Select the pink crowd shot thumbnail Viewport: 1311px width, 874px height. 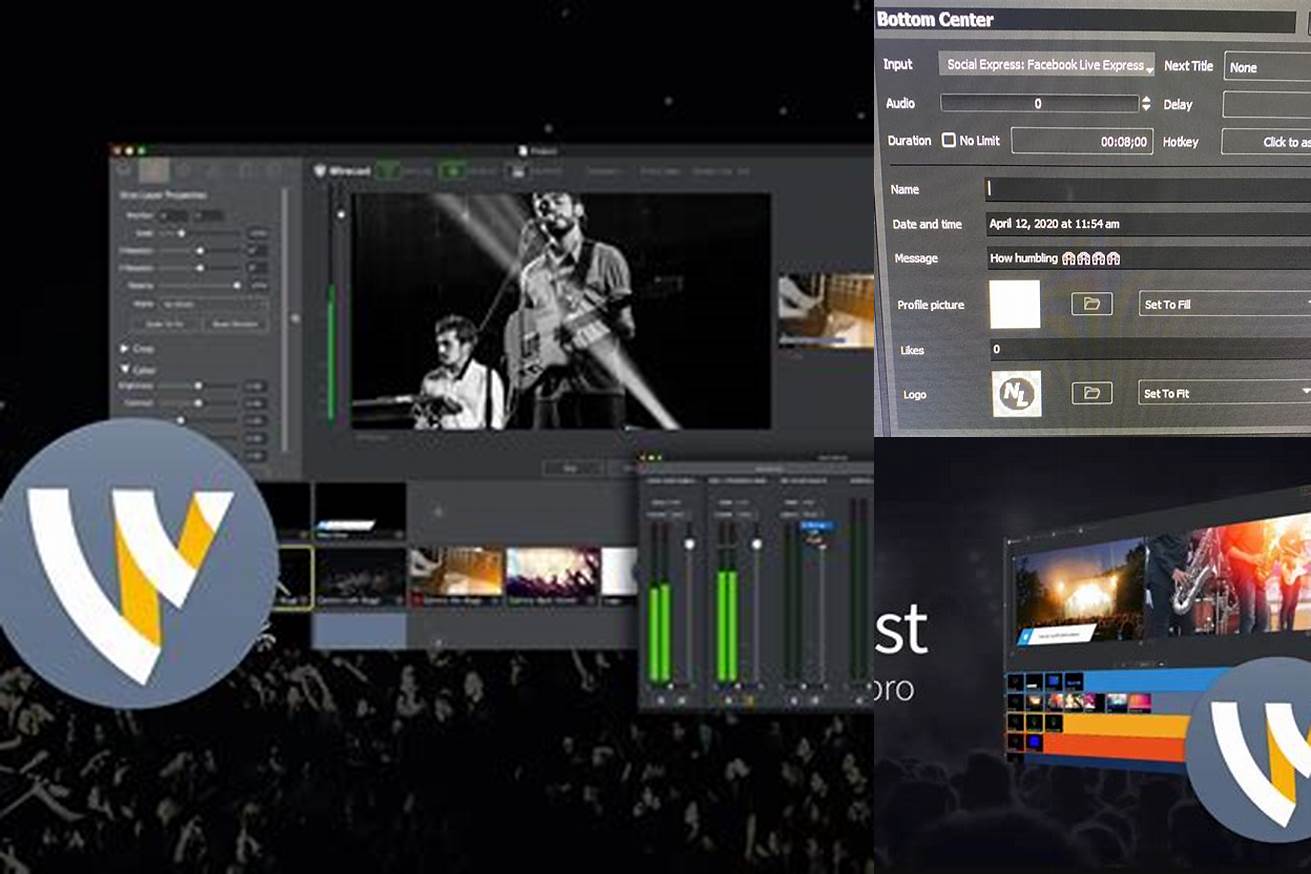point(553,577)
